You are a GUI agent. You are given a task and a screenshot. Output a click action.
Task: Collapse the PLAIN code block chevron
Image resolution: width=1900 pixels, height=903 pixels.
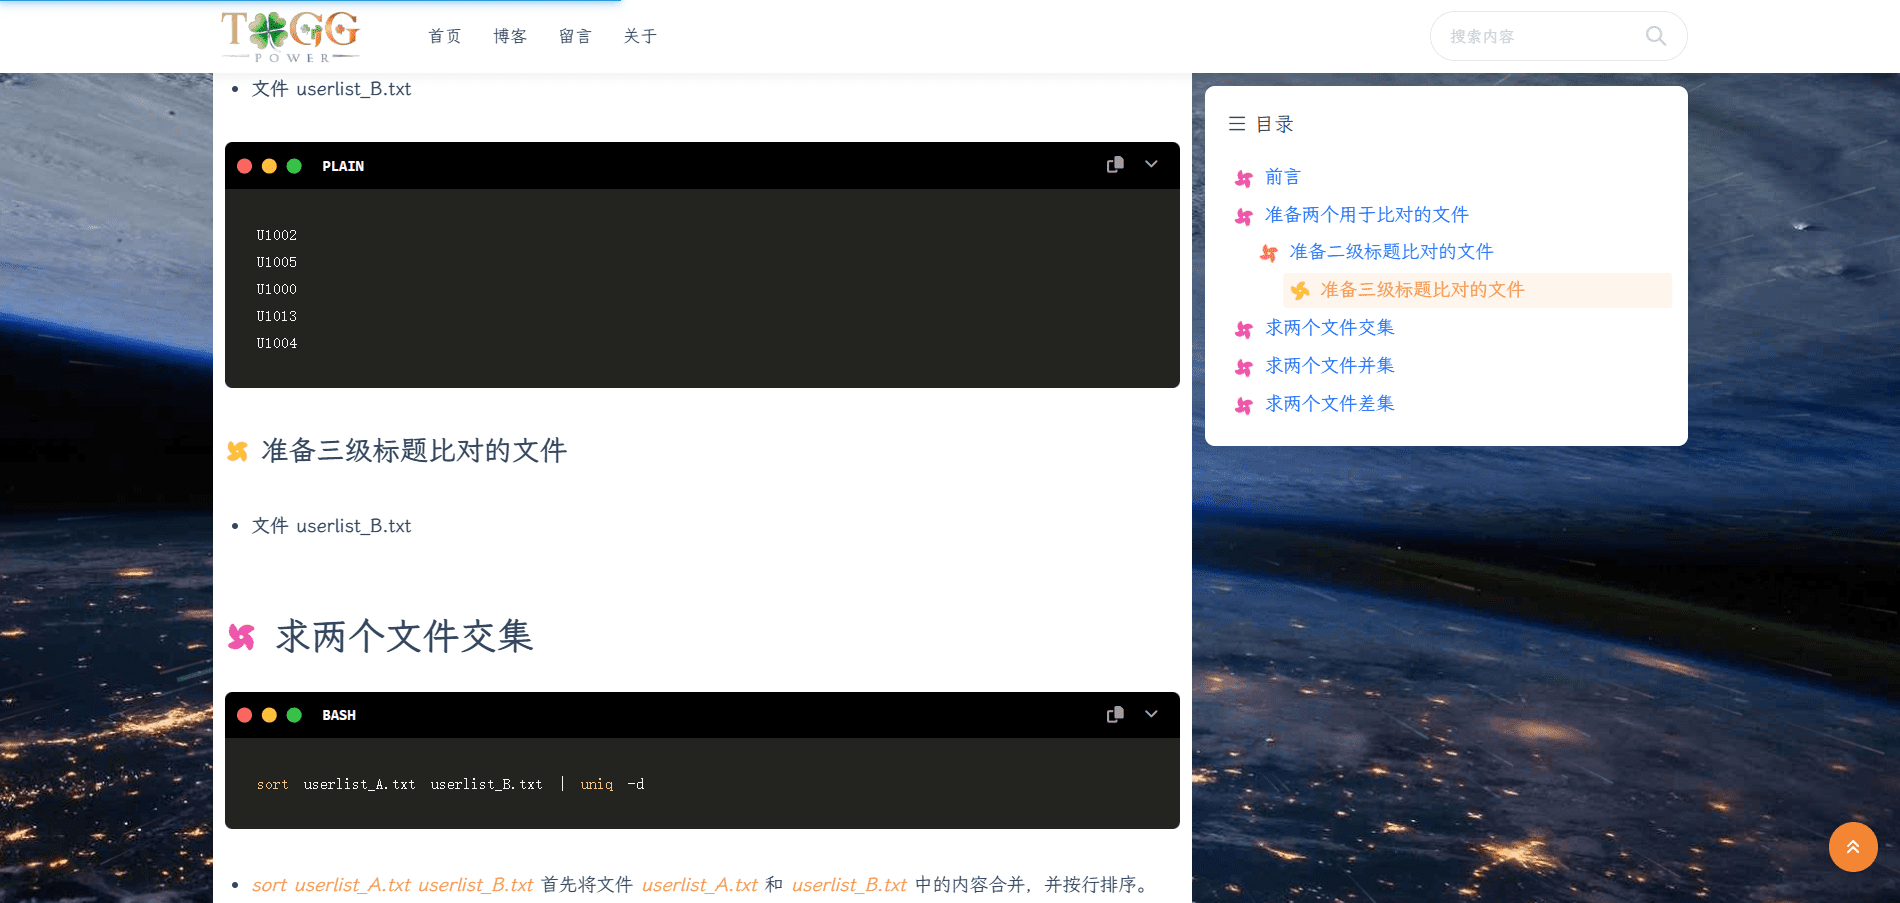pyautogui.click(x=1151, y=165)
